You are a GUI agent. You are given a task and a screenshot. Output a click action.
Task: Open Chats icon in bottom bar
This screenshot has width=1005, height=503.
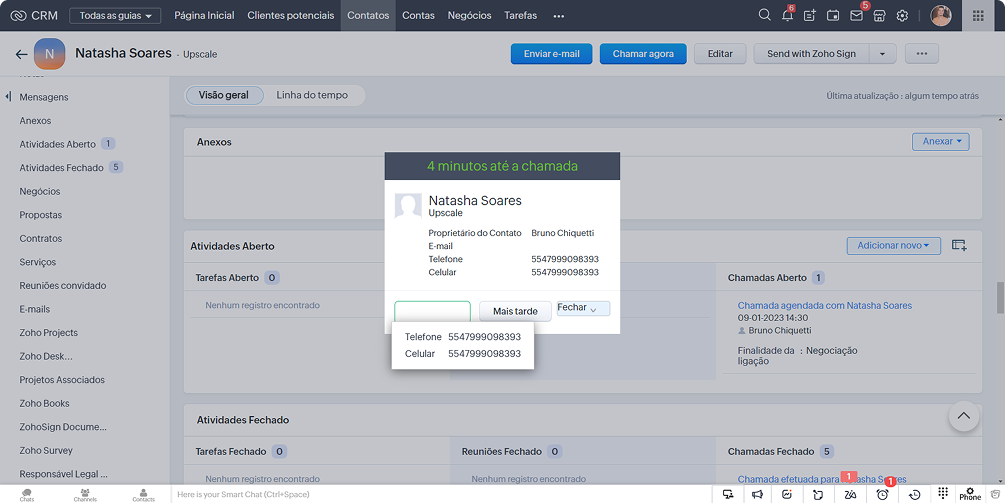pos(27,494)
